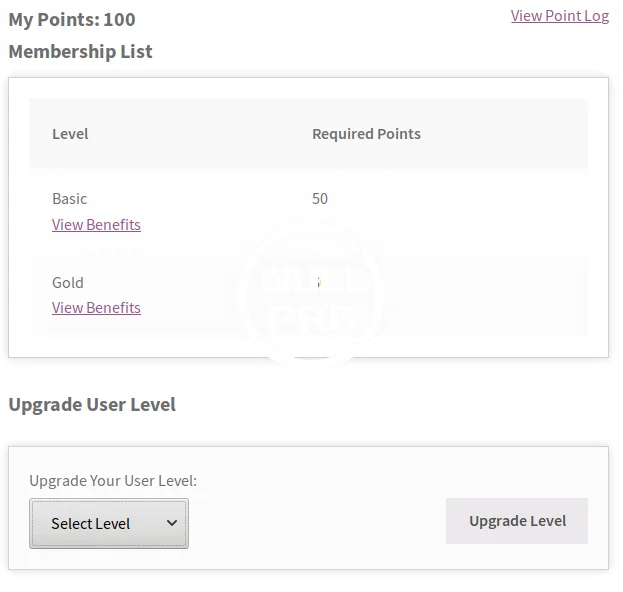Click the Upgrade User Level heading

[92, 404]
